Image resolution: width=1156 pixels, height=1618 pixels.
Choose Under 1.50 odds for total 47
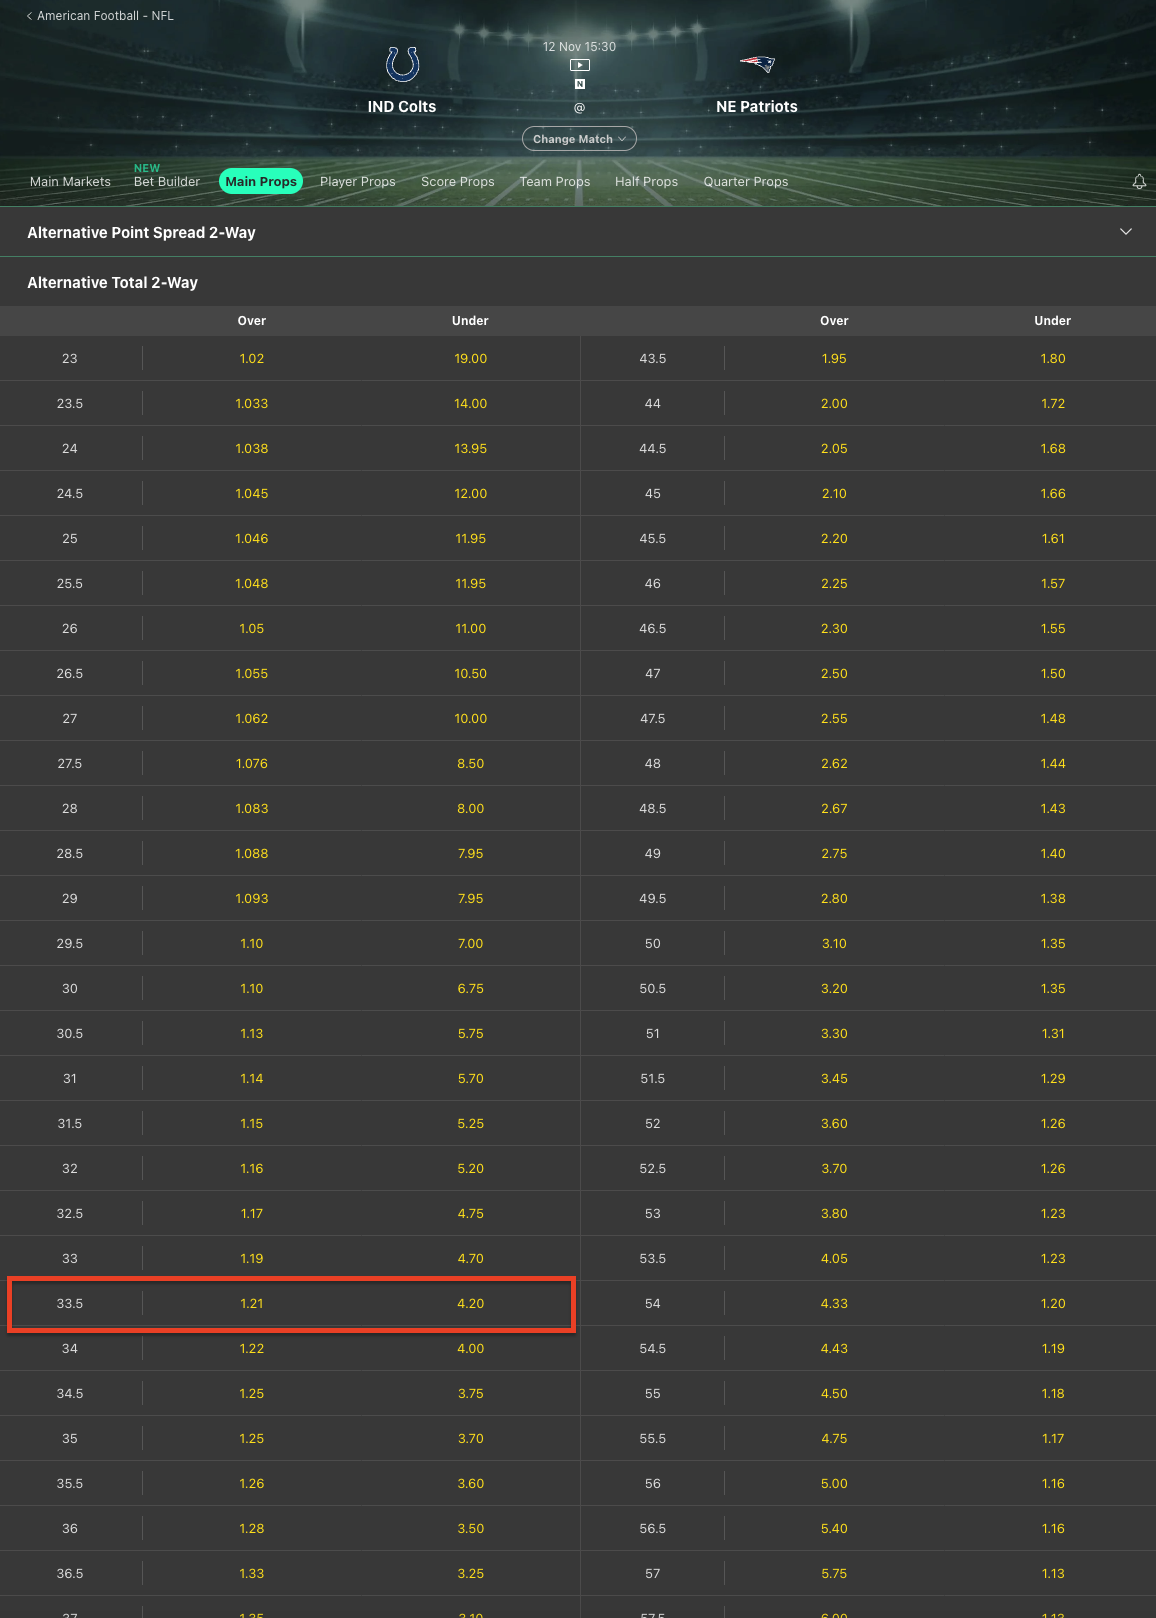[x=1052, y=674]
